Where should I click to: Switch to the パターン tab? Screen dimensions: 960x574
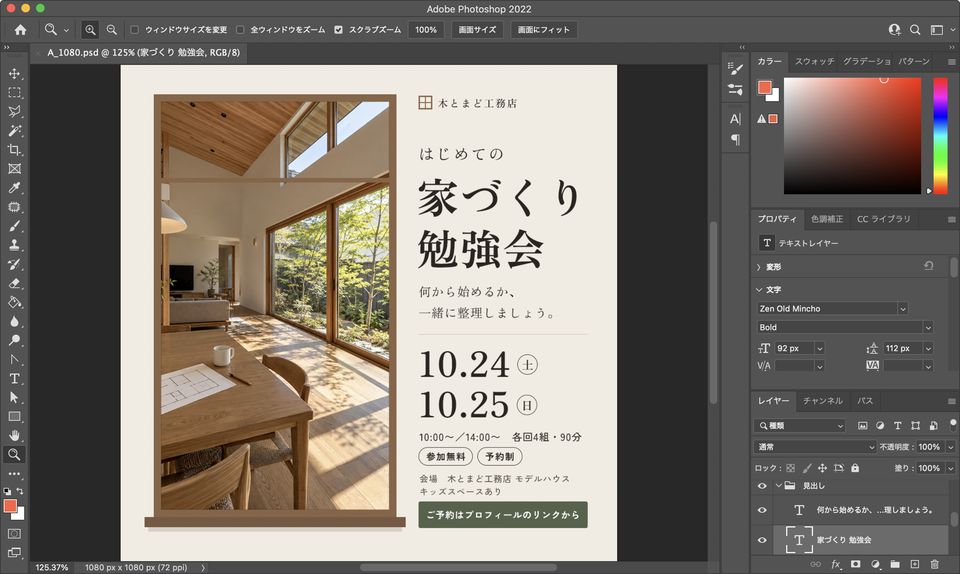(914, 61)
